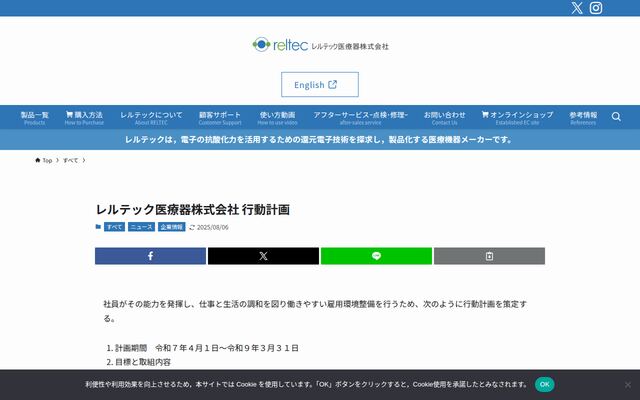Open お問い合わせ Contact Us menu

(444, 118)
